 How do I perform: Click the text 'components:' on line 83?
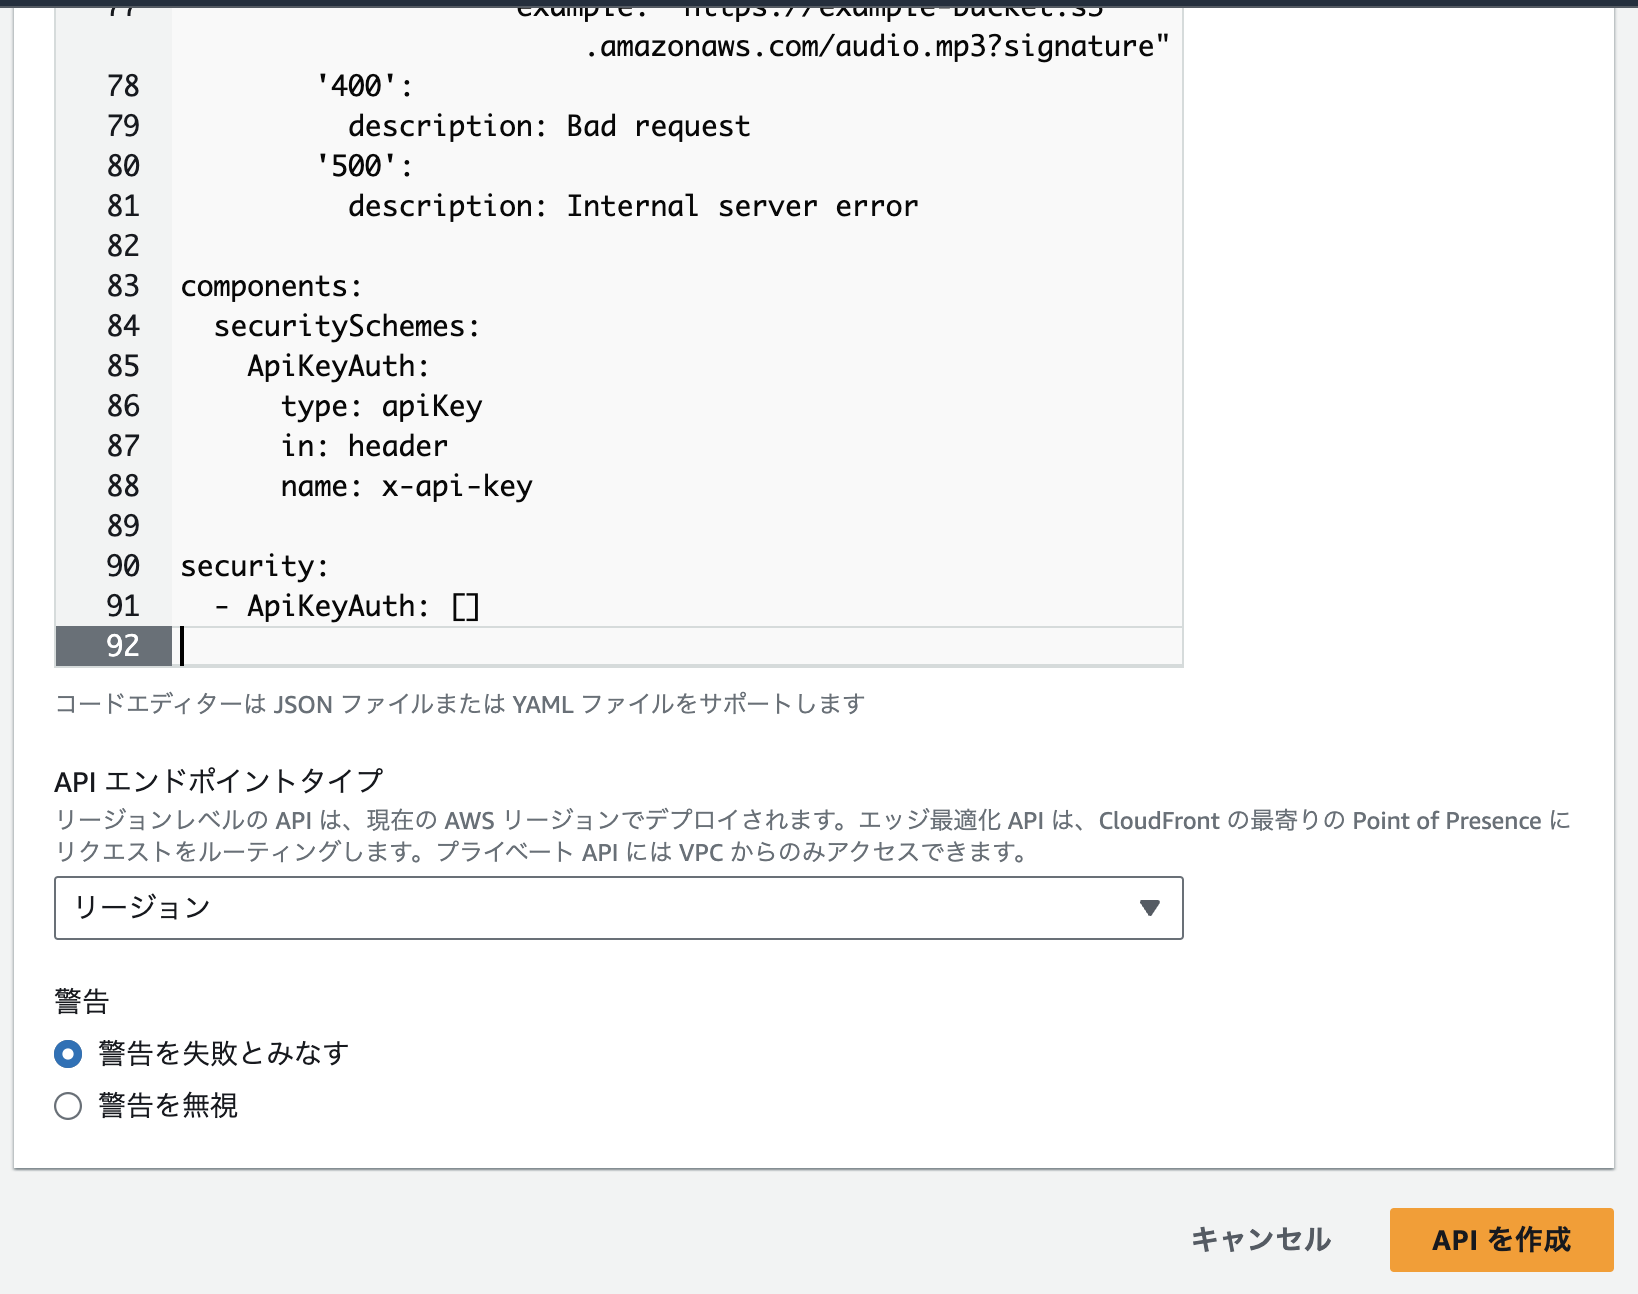tap(271, 286)
